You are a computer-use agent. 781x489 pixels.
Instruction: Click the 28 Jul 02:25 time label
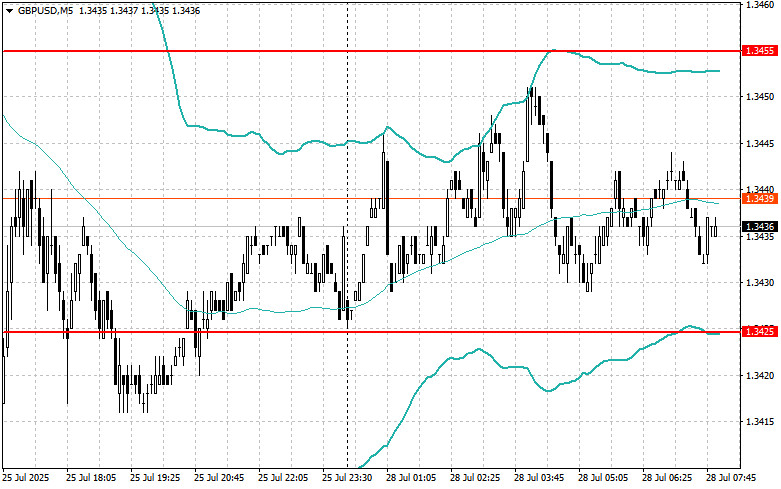pos(475,478)
